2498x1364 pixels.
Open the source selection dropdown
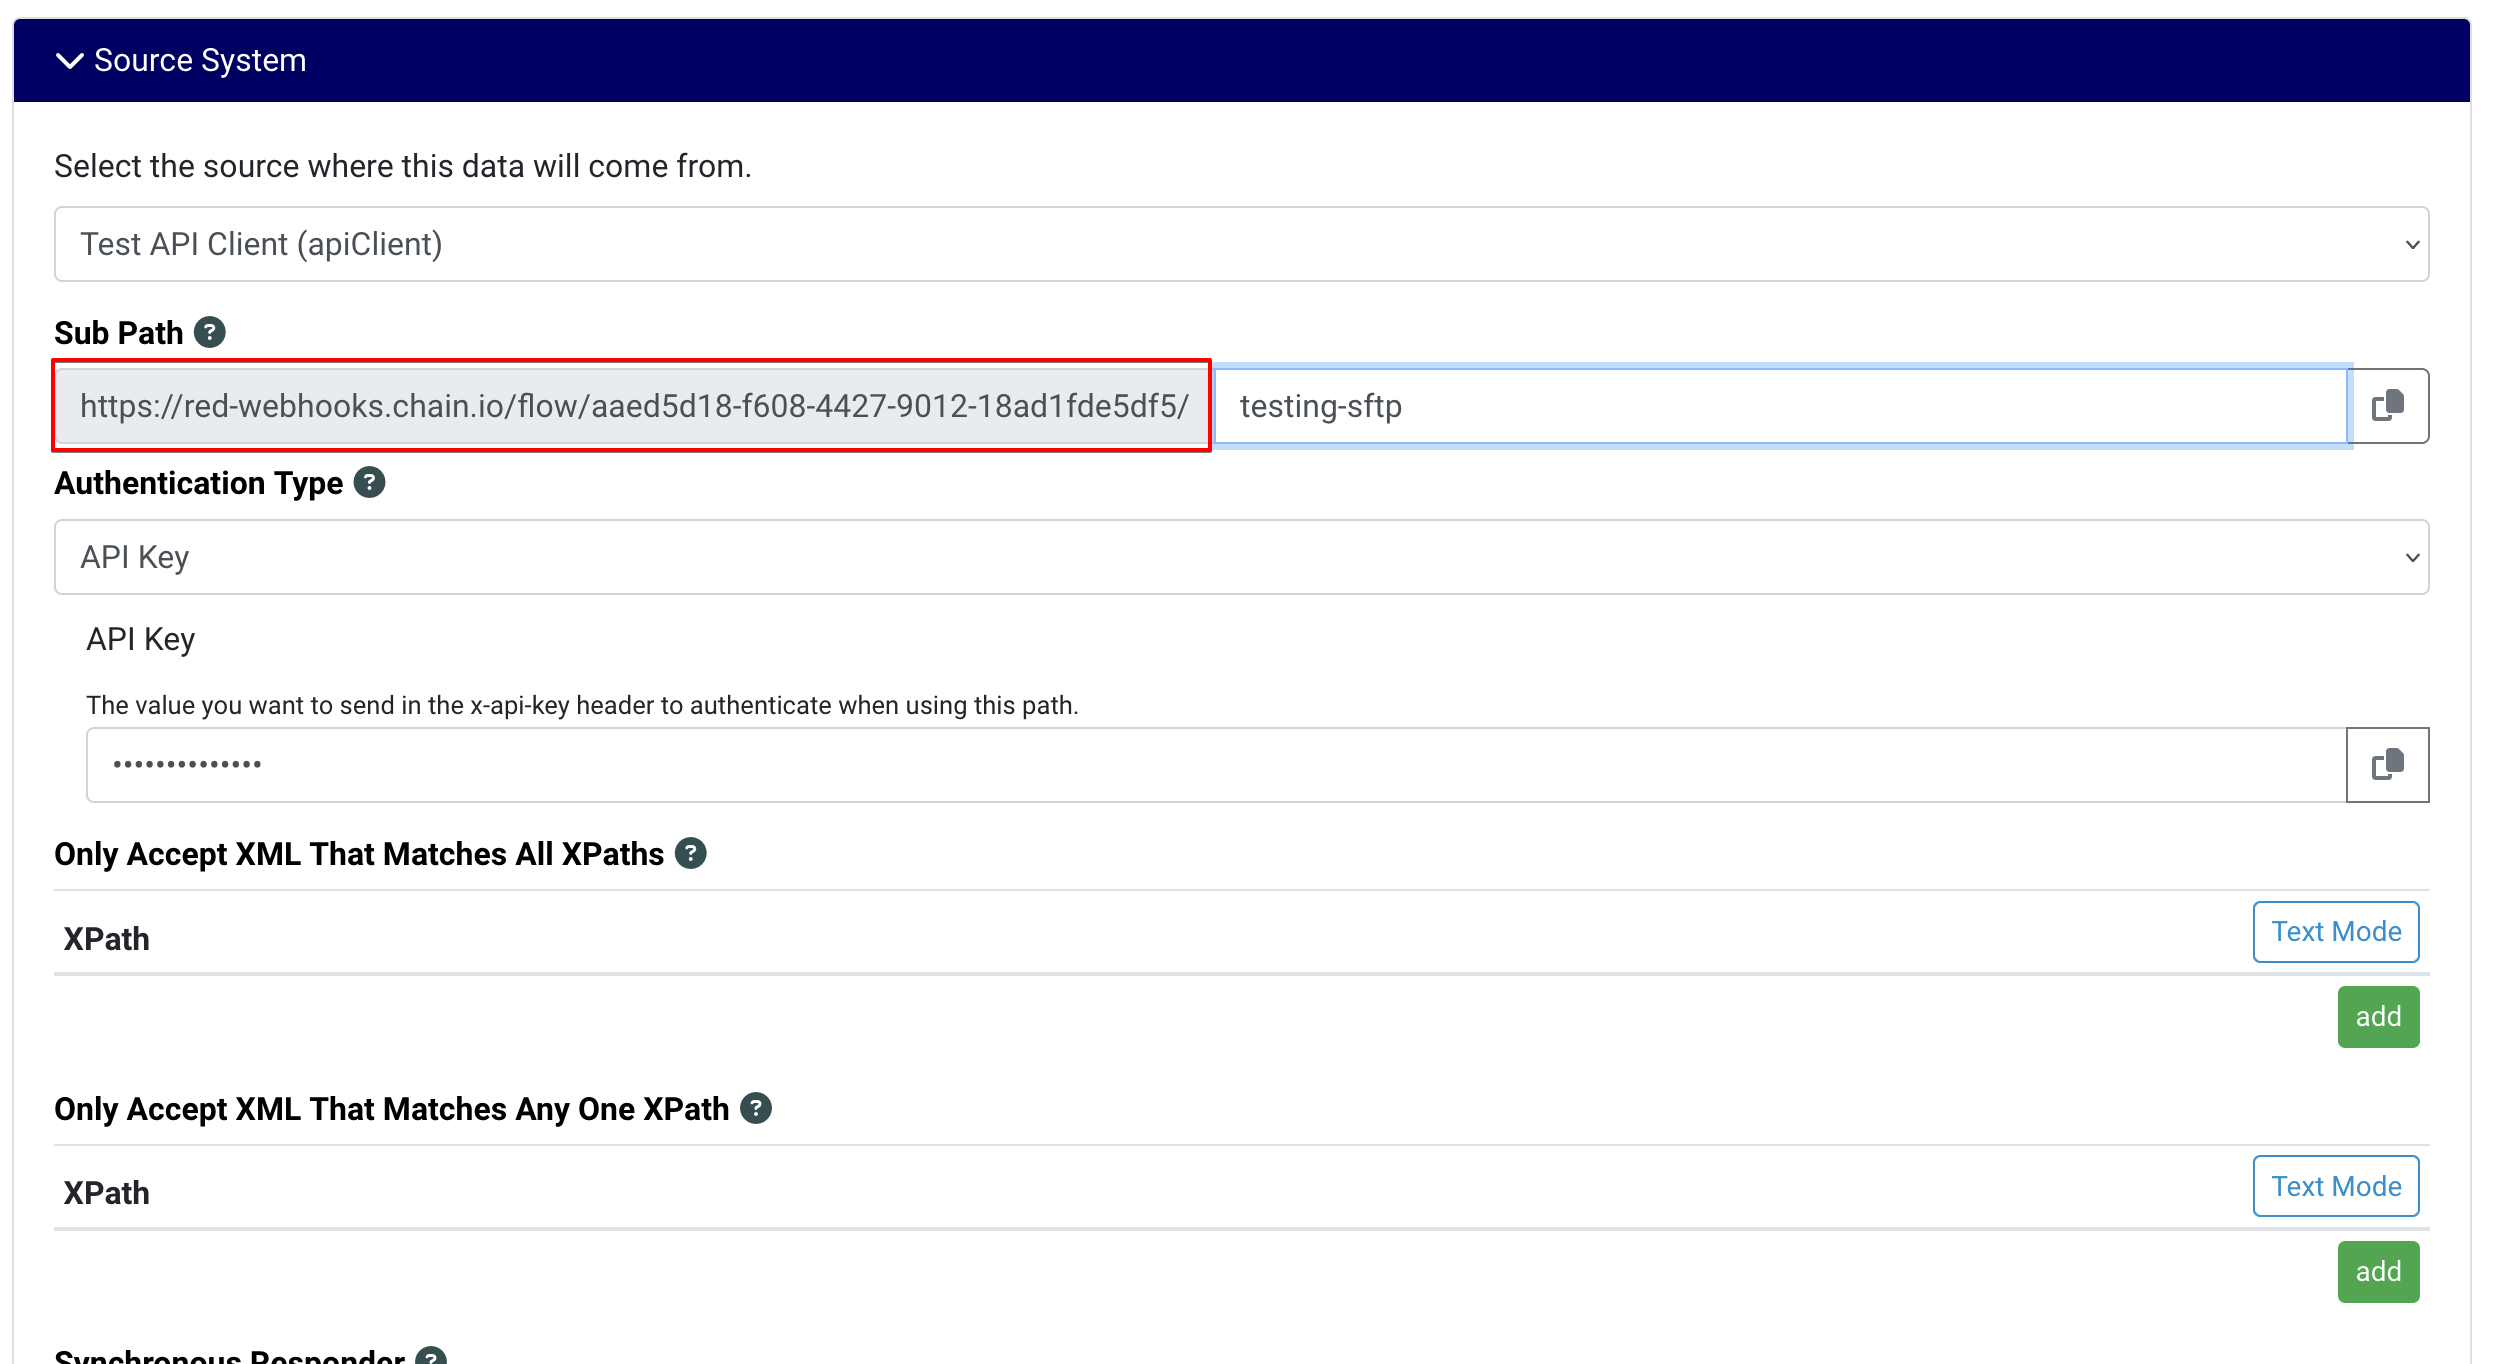click(1240, 244)
